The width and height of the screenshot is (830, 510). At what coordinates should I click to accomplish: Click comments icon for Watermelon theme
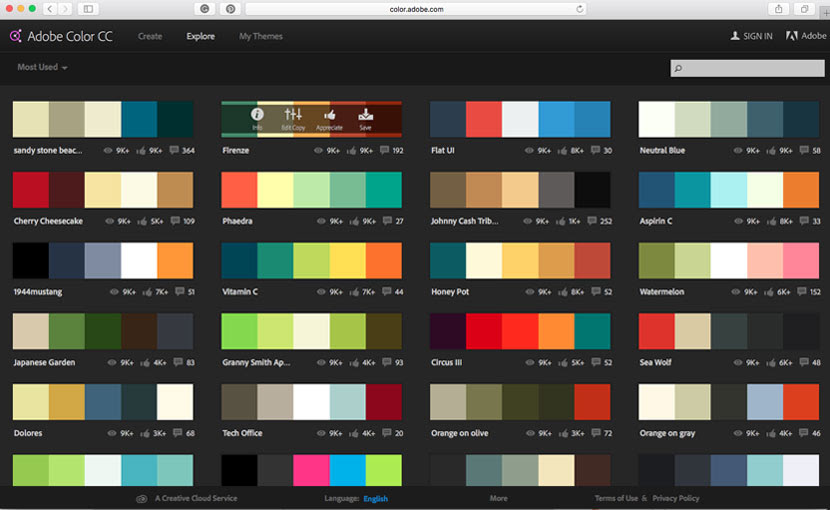802,291
